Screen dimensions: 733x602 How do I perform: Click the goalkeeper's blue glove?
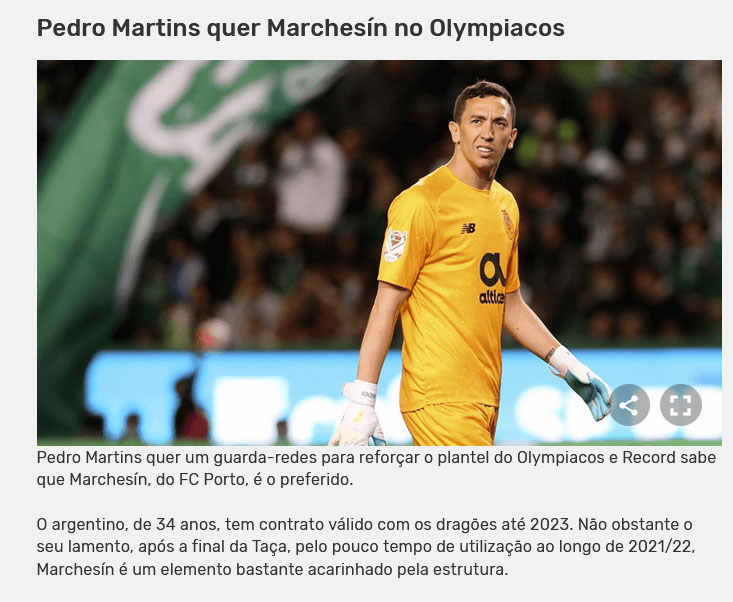[582, 384]
